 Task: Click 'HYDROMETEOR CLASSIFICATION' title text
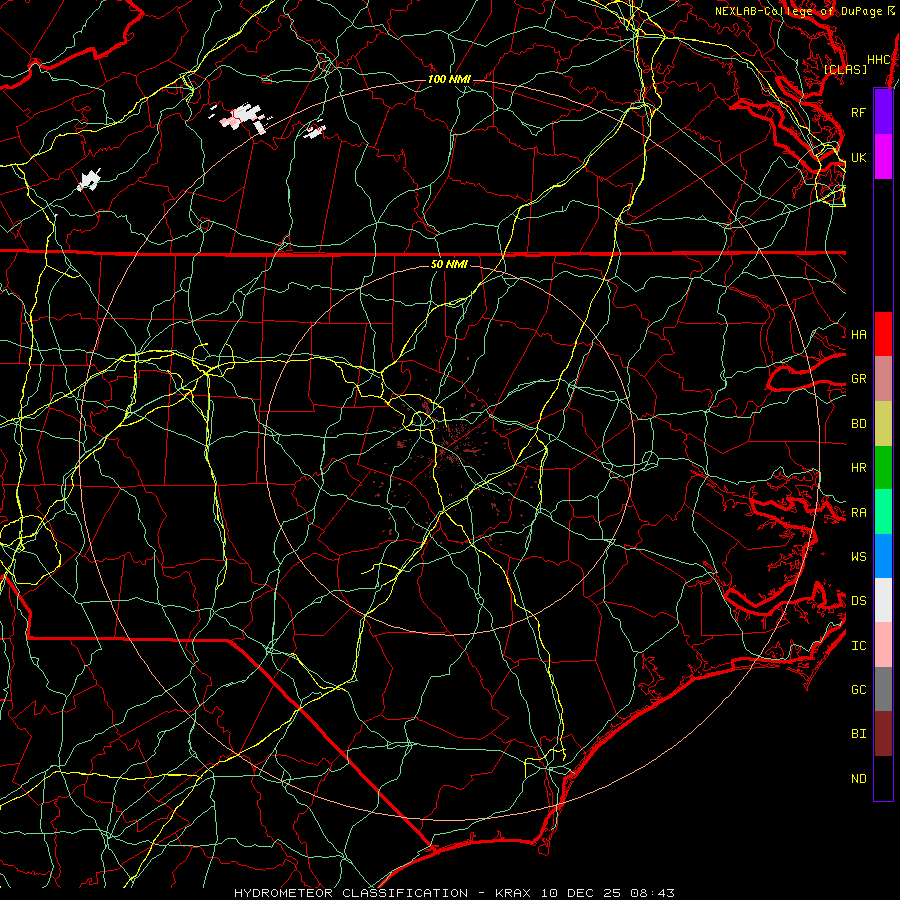point(351,893)
